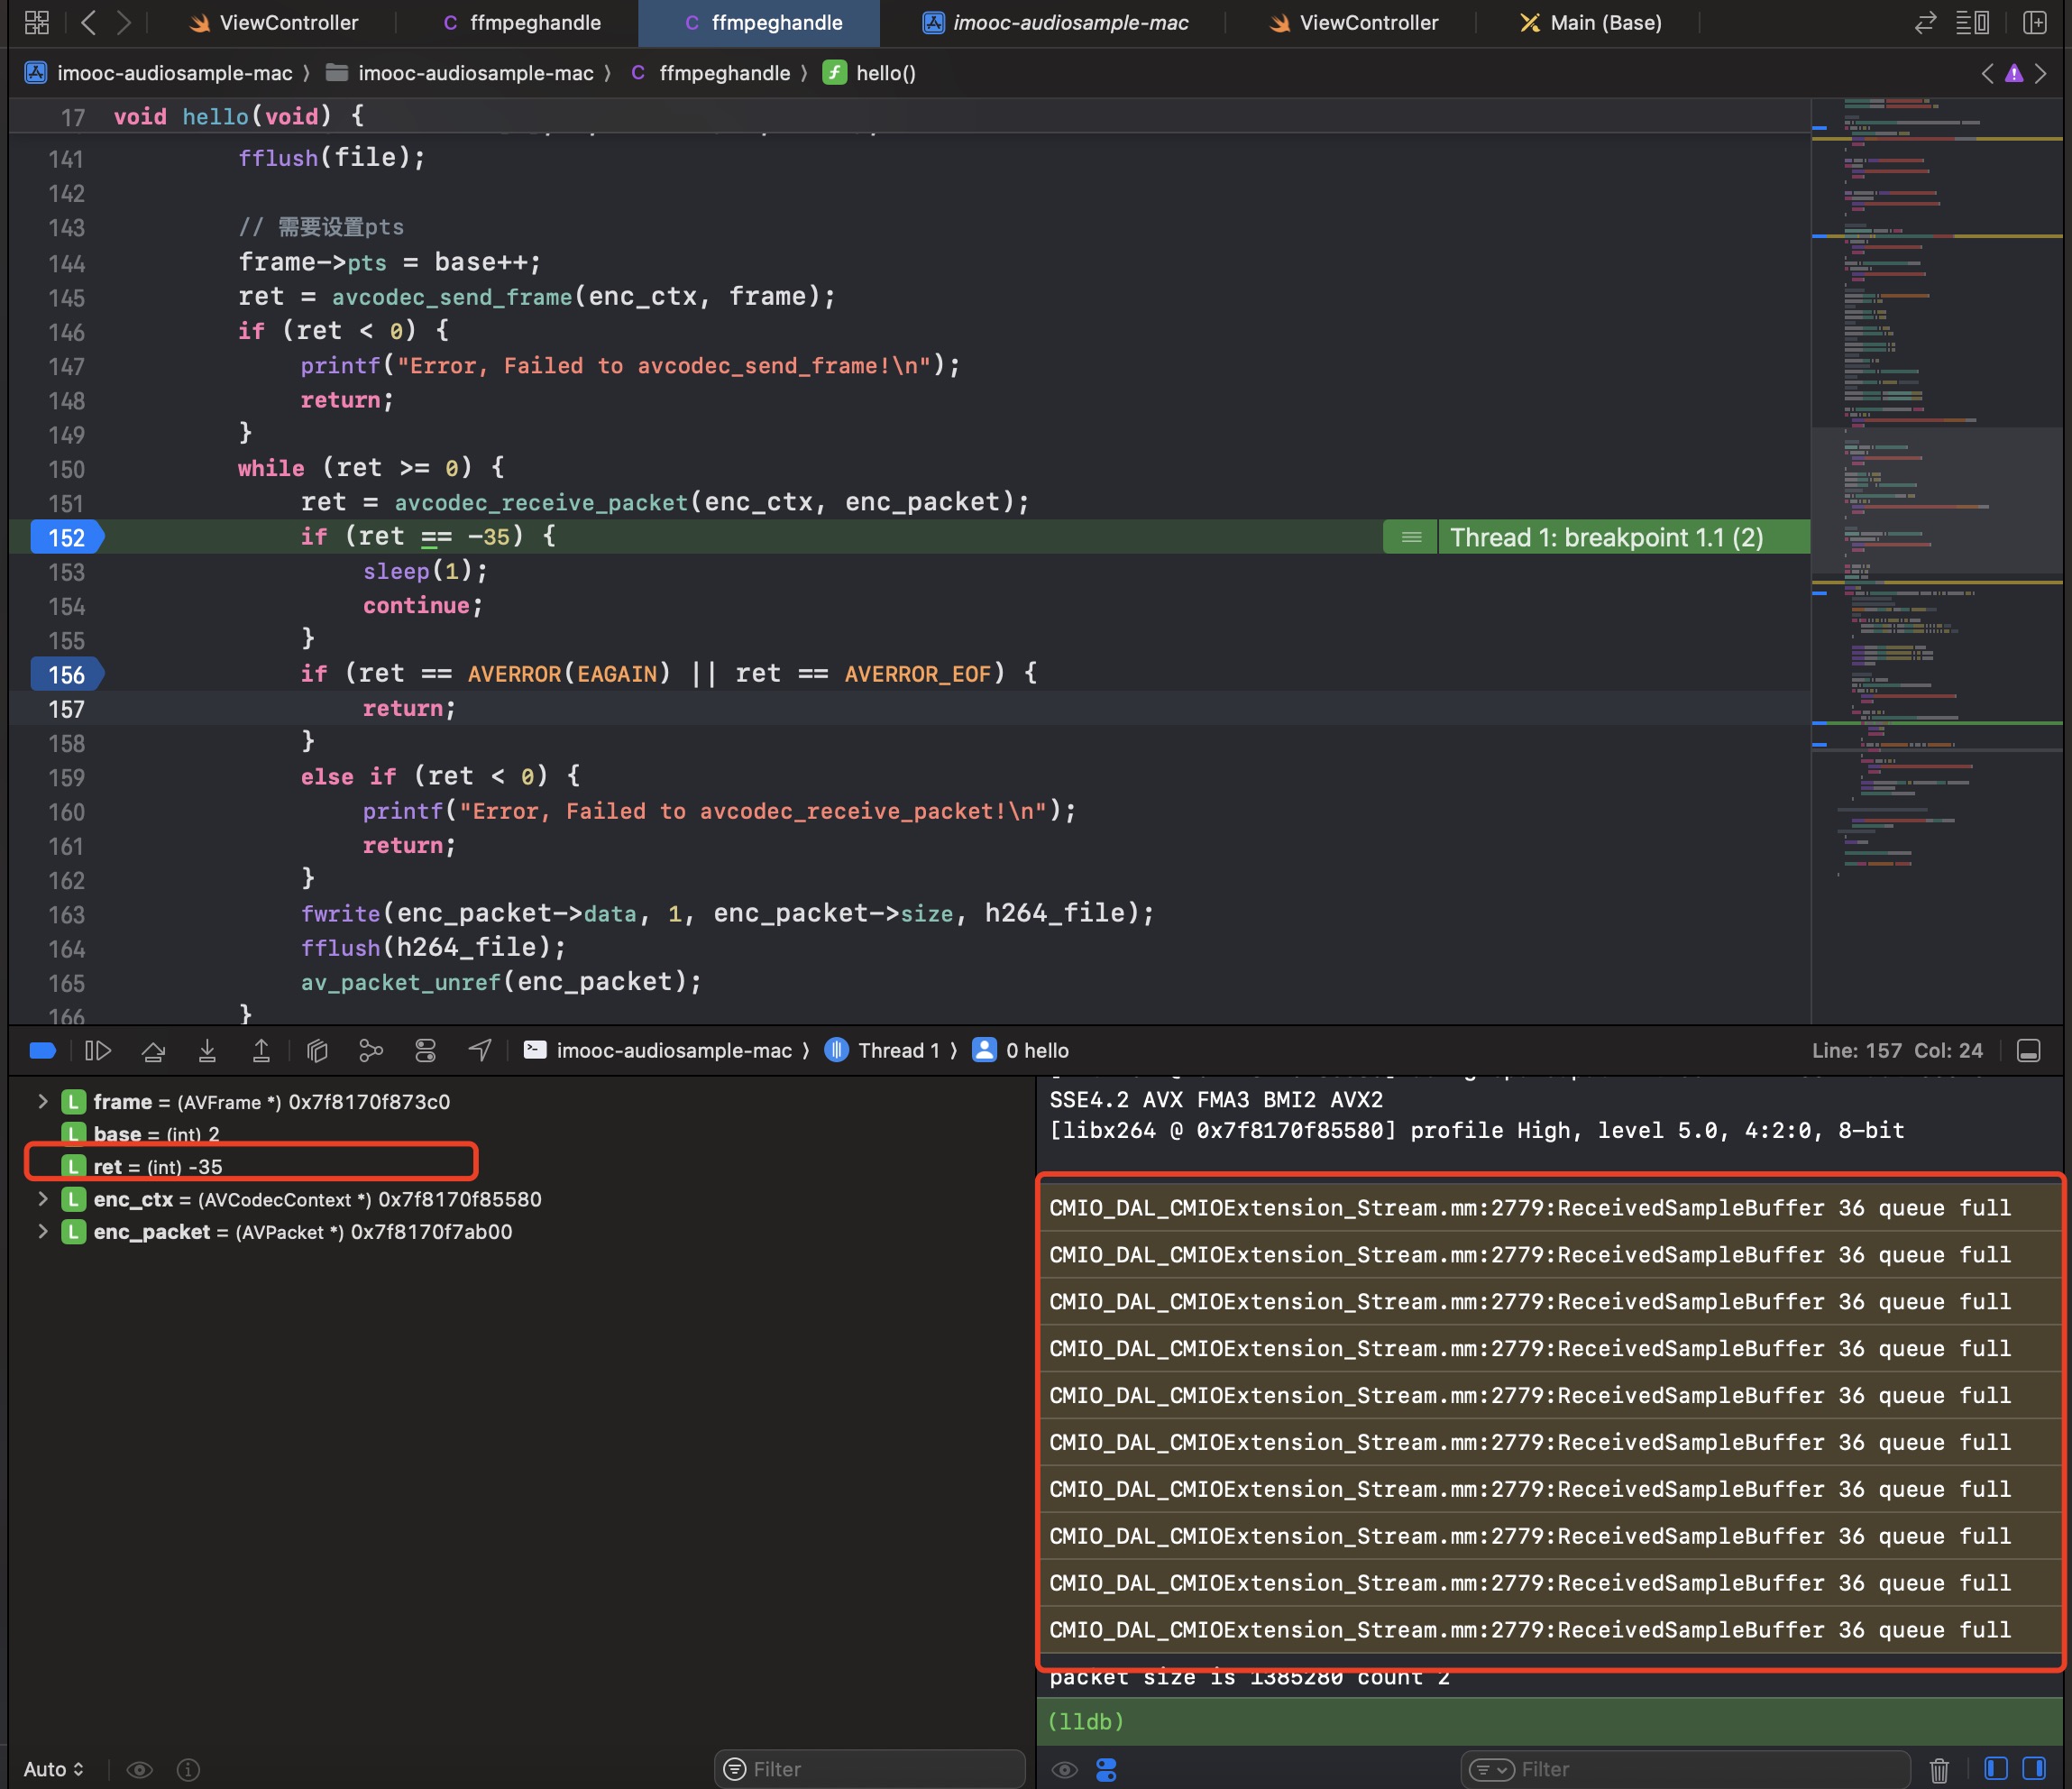
Task: Toggle the console pane
Action: click(x=2034, y=1768)
